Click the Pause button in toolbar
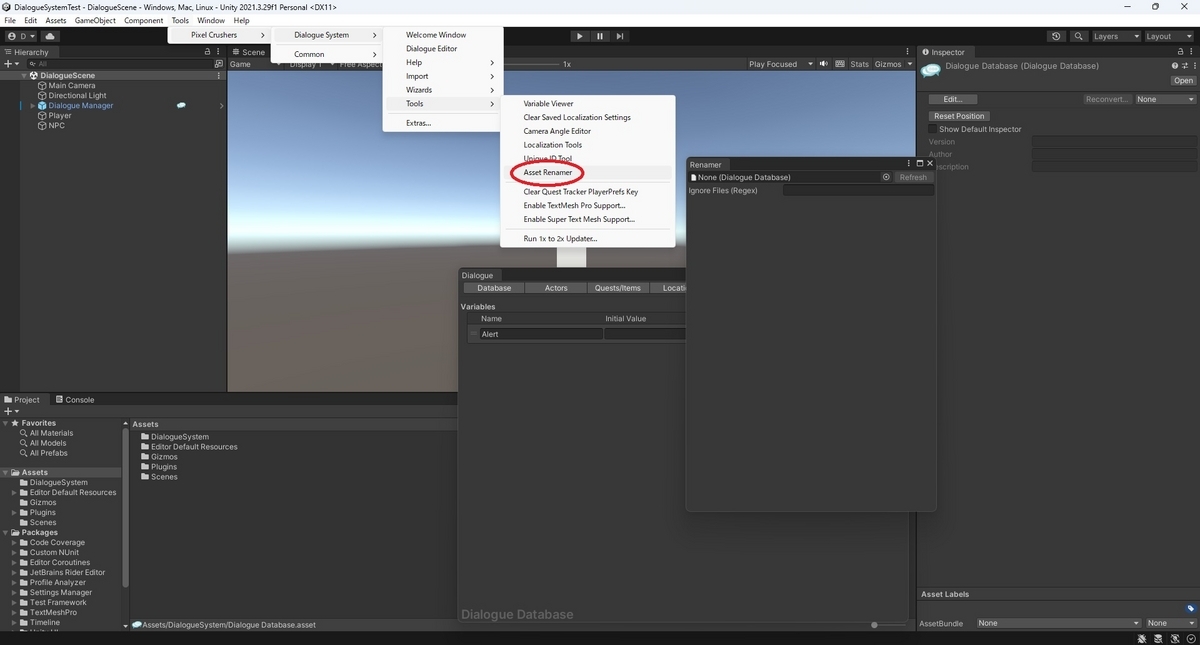 [600, 36]
